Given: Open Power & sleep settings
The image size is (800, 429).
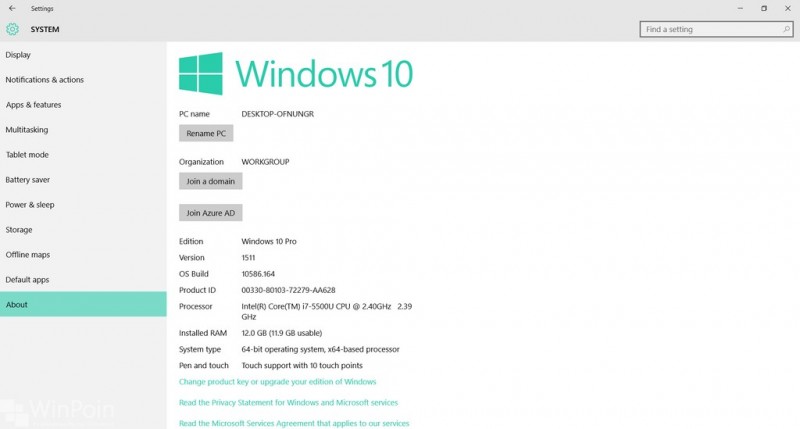Looking at the screenshot, I should pos(83,205).
